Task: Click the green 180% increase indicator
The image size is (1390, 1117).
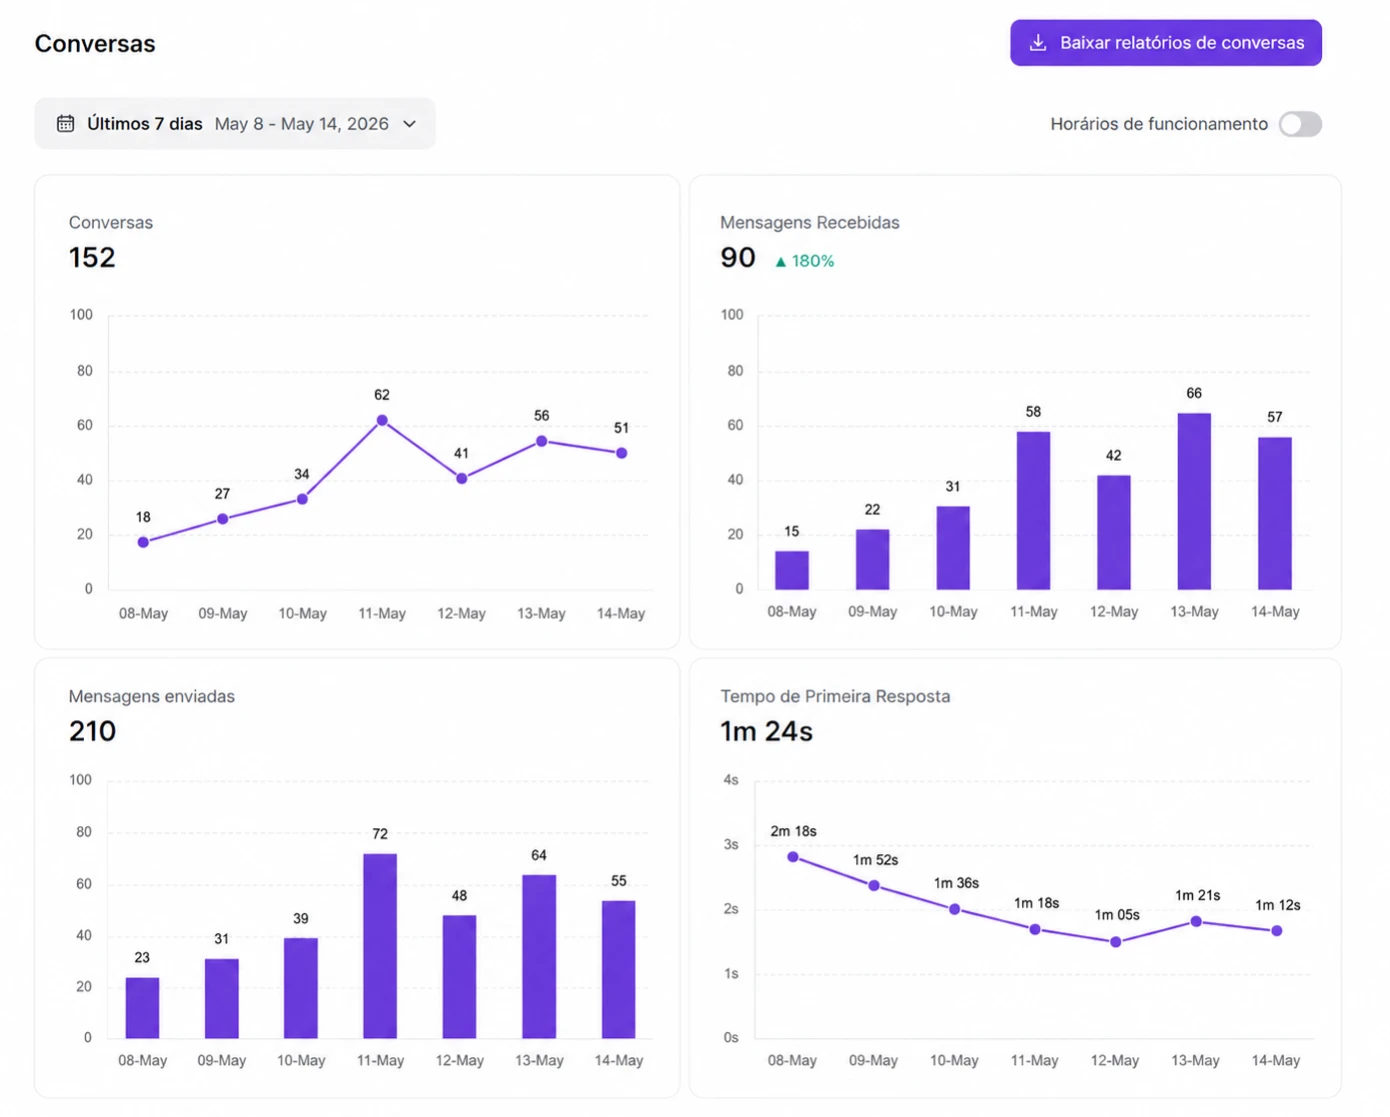Action: [x=805, y=261]
